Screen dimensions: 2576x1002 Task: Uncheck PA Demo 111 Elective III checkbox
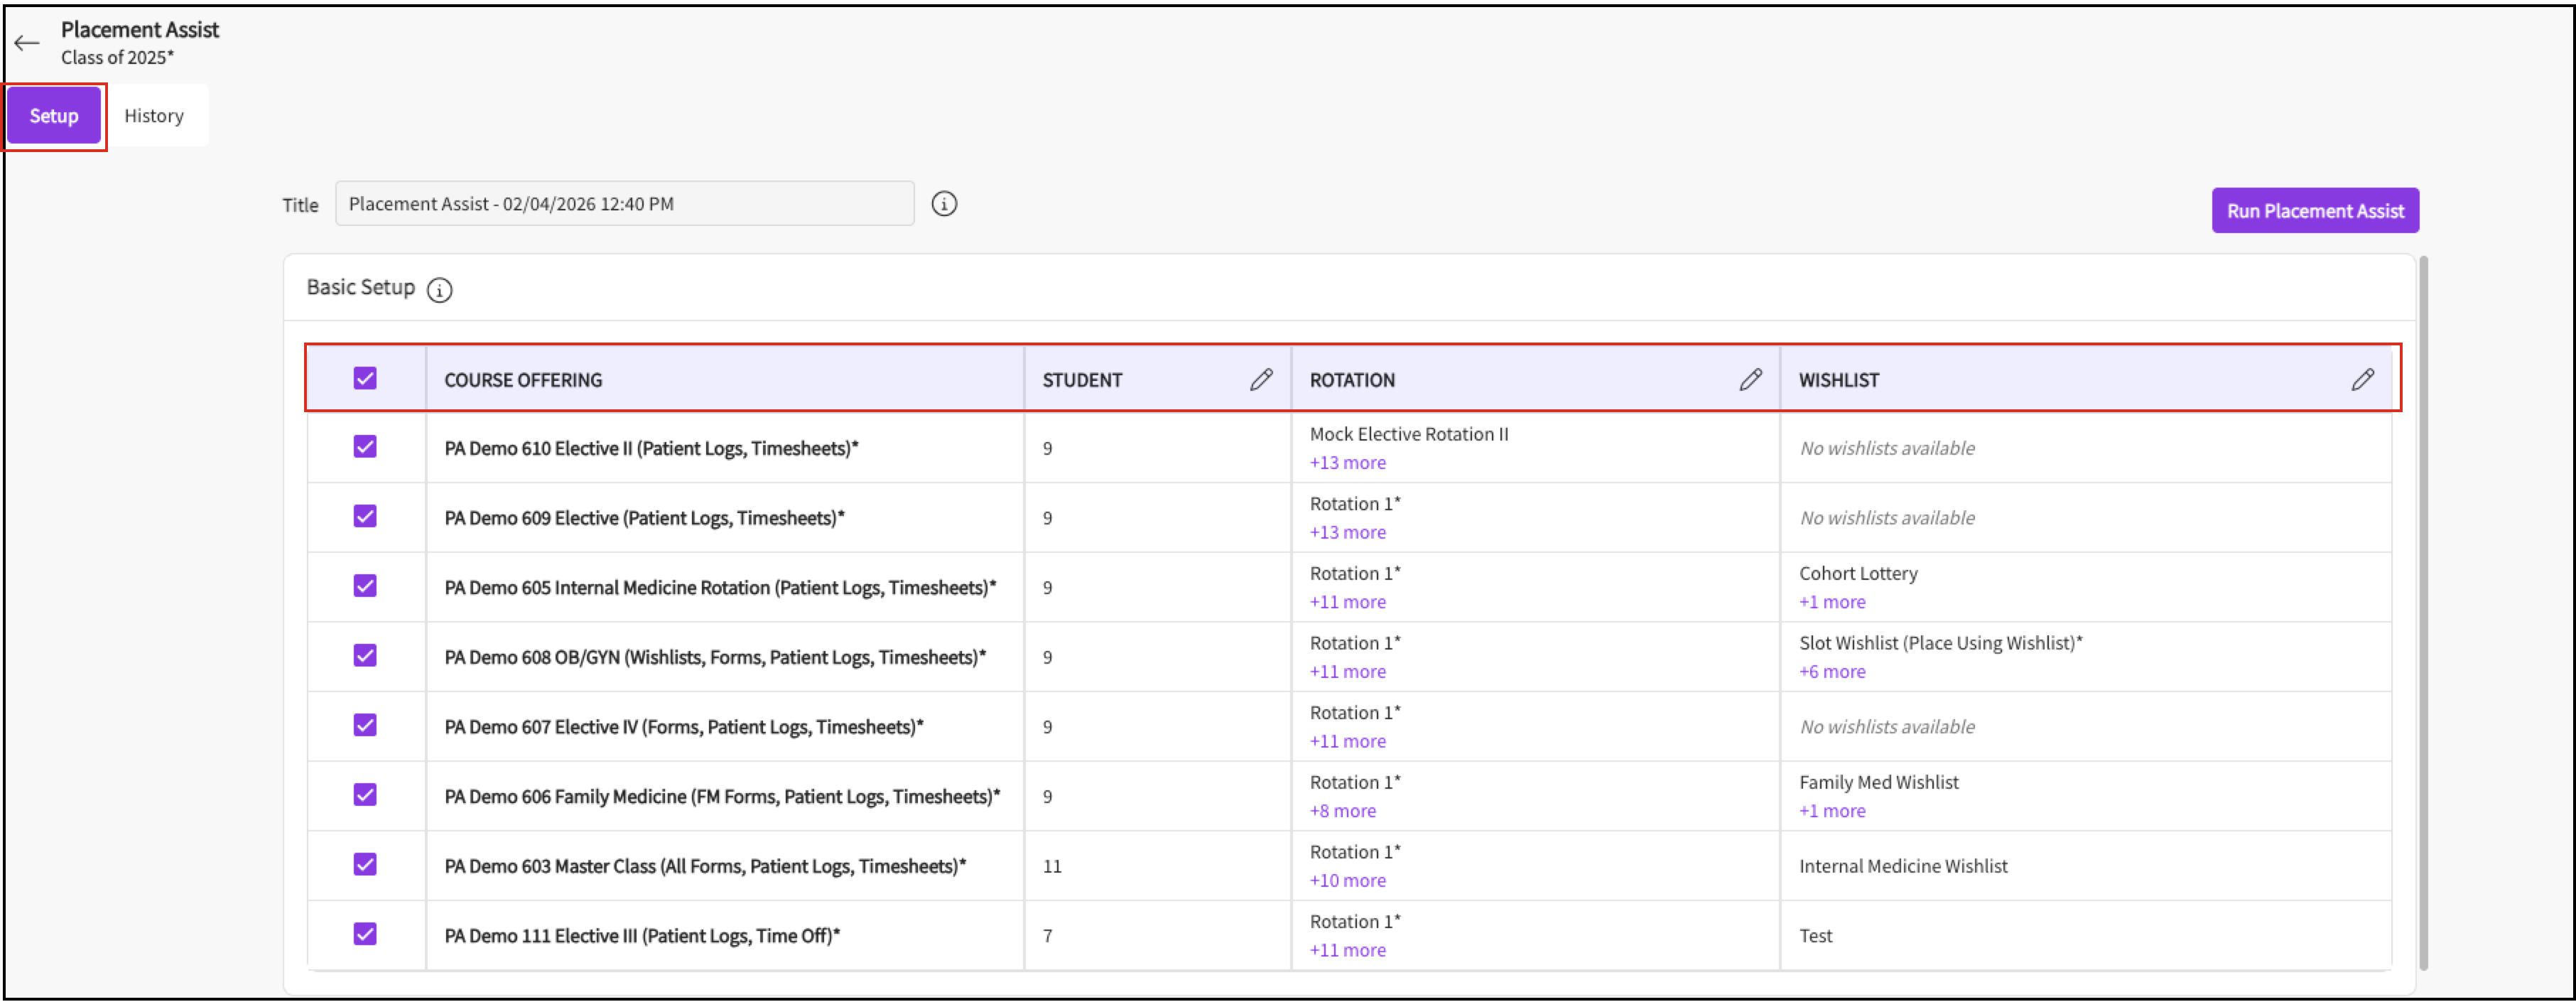pyautogui.click(x=365, y=934)
